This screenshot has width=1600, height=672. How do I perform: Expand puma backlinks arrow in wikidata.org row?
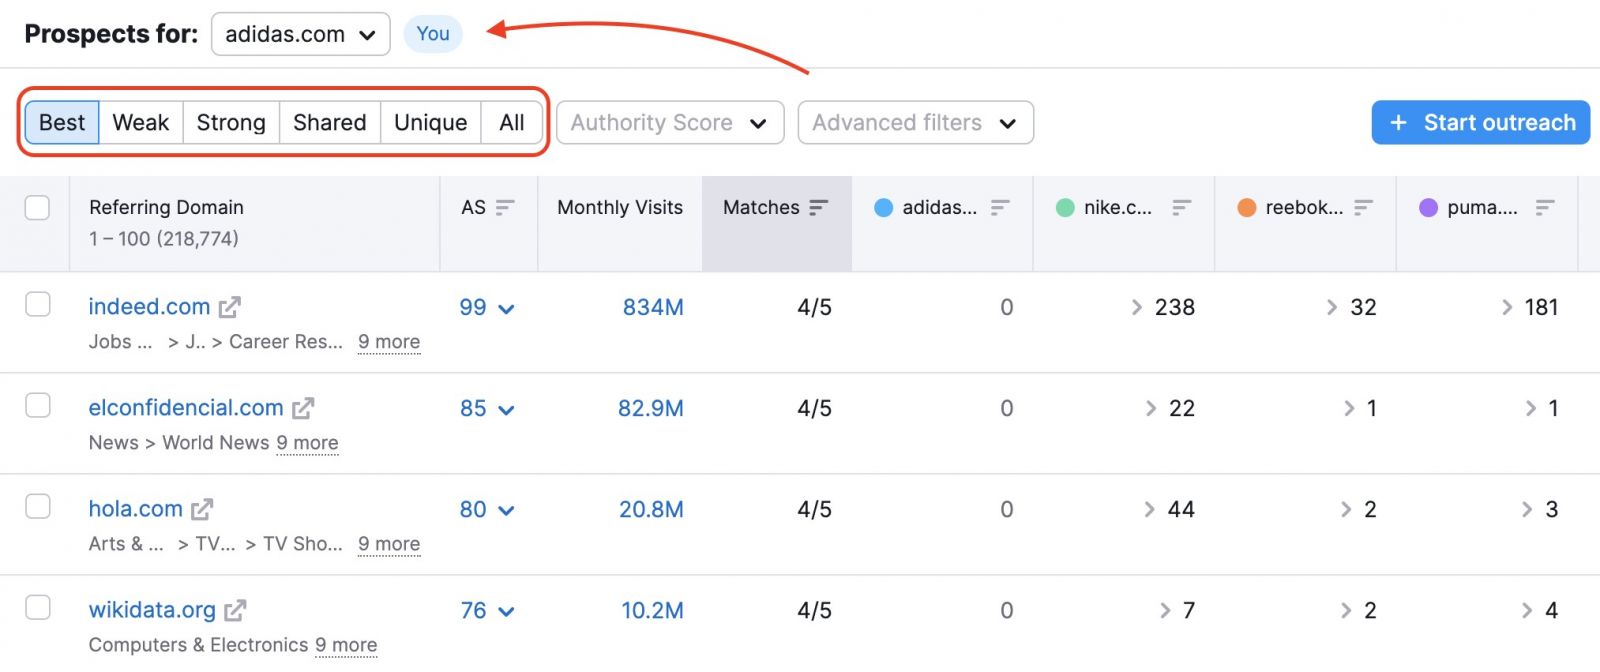click(1527, 610)
